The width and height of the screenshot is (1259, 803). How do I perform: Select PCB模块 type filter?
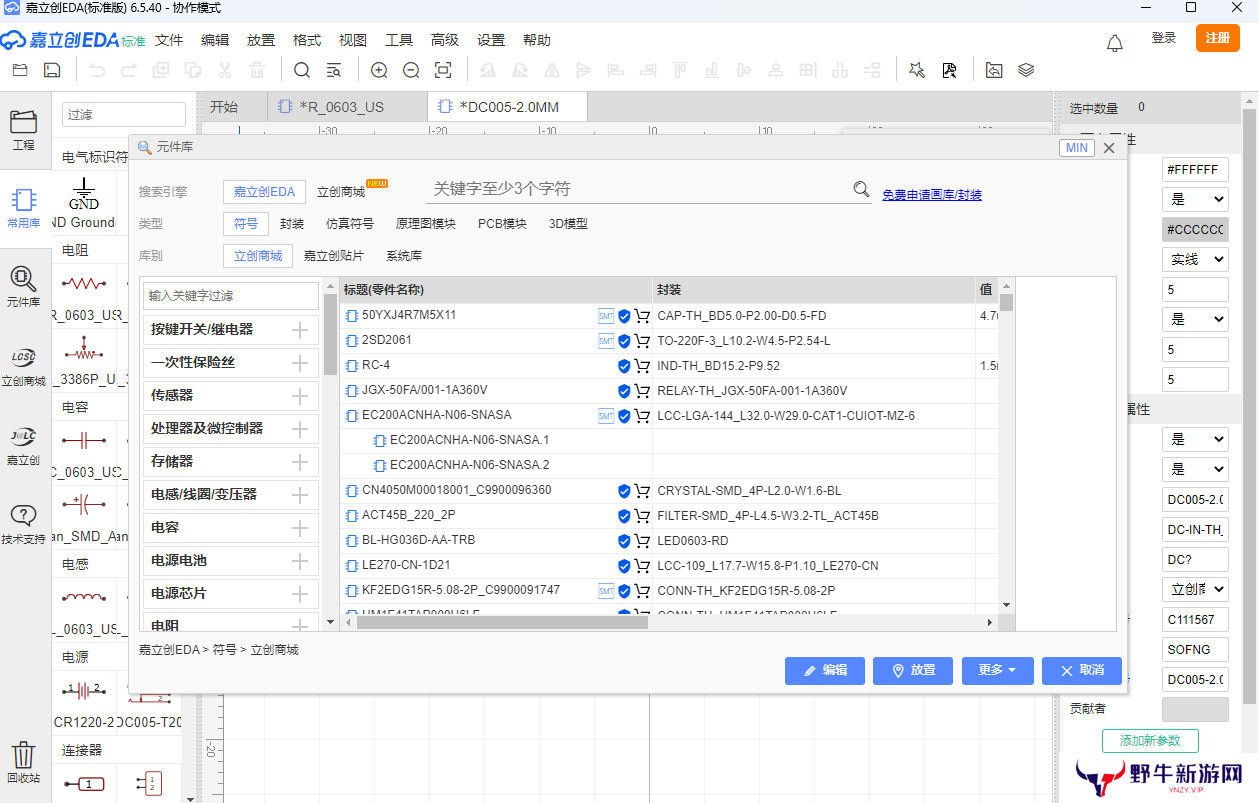502,224
